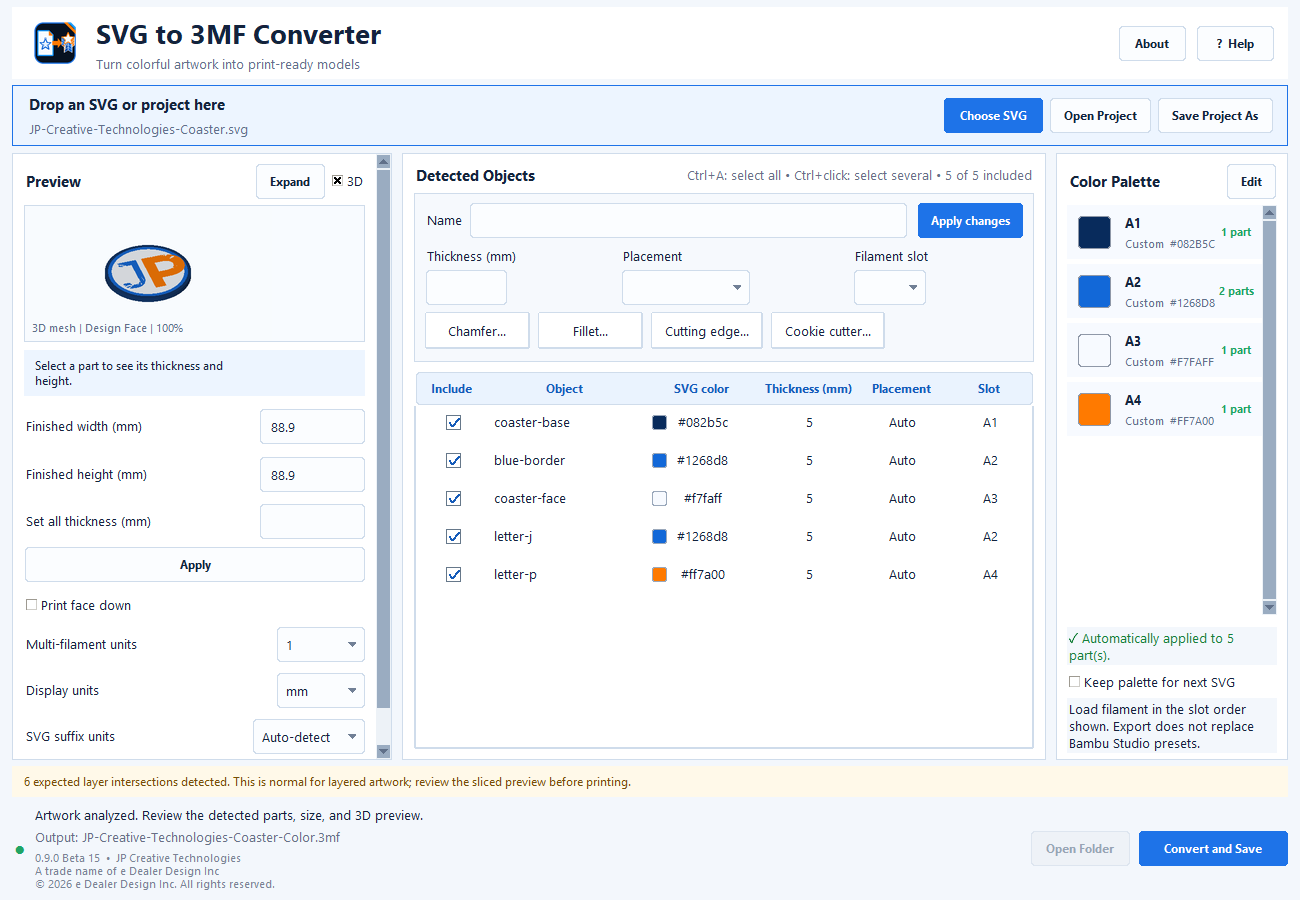The image size is (1300, 900).
Task: Uncheck Include for coaster-face
Action: pos(454,499)
